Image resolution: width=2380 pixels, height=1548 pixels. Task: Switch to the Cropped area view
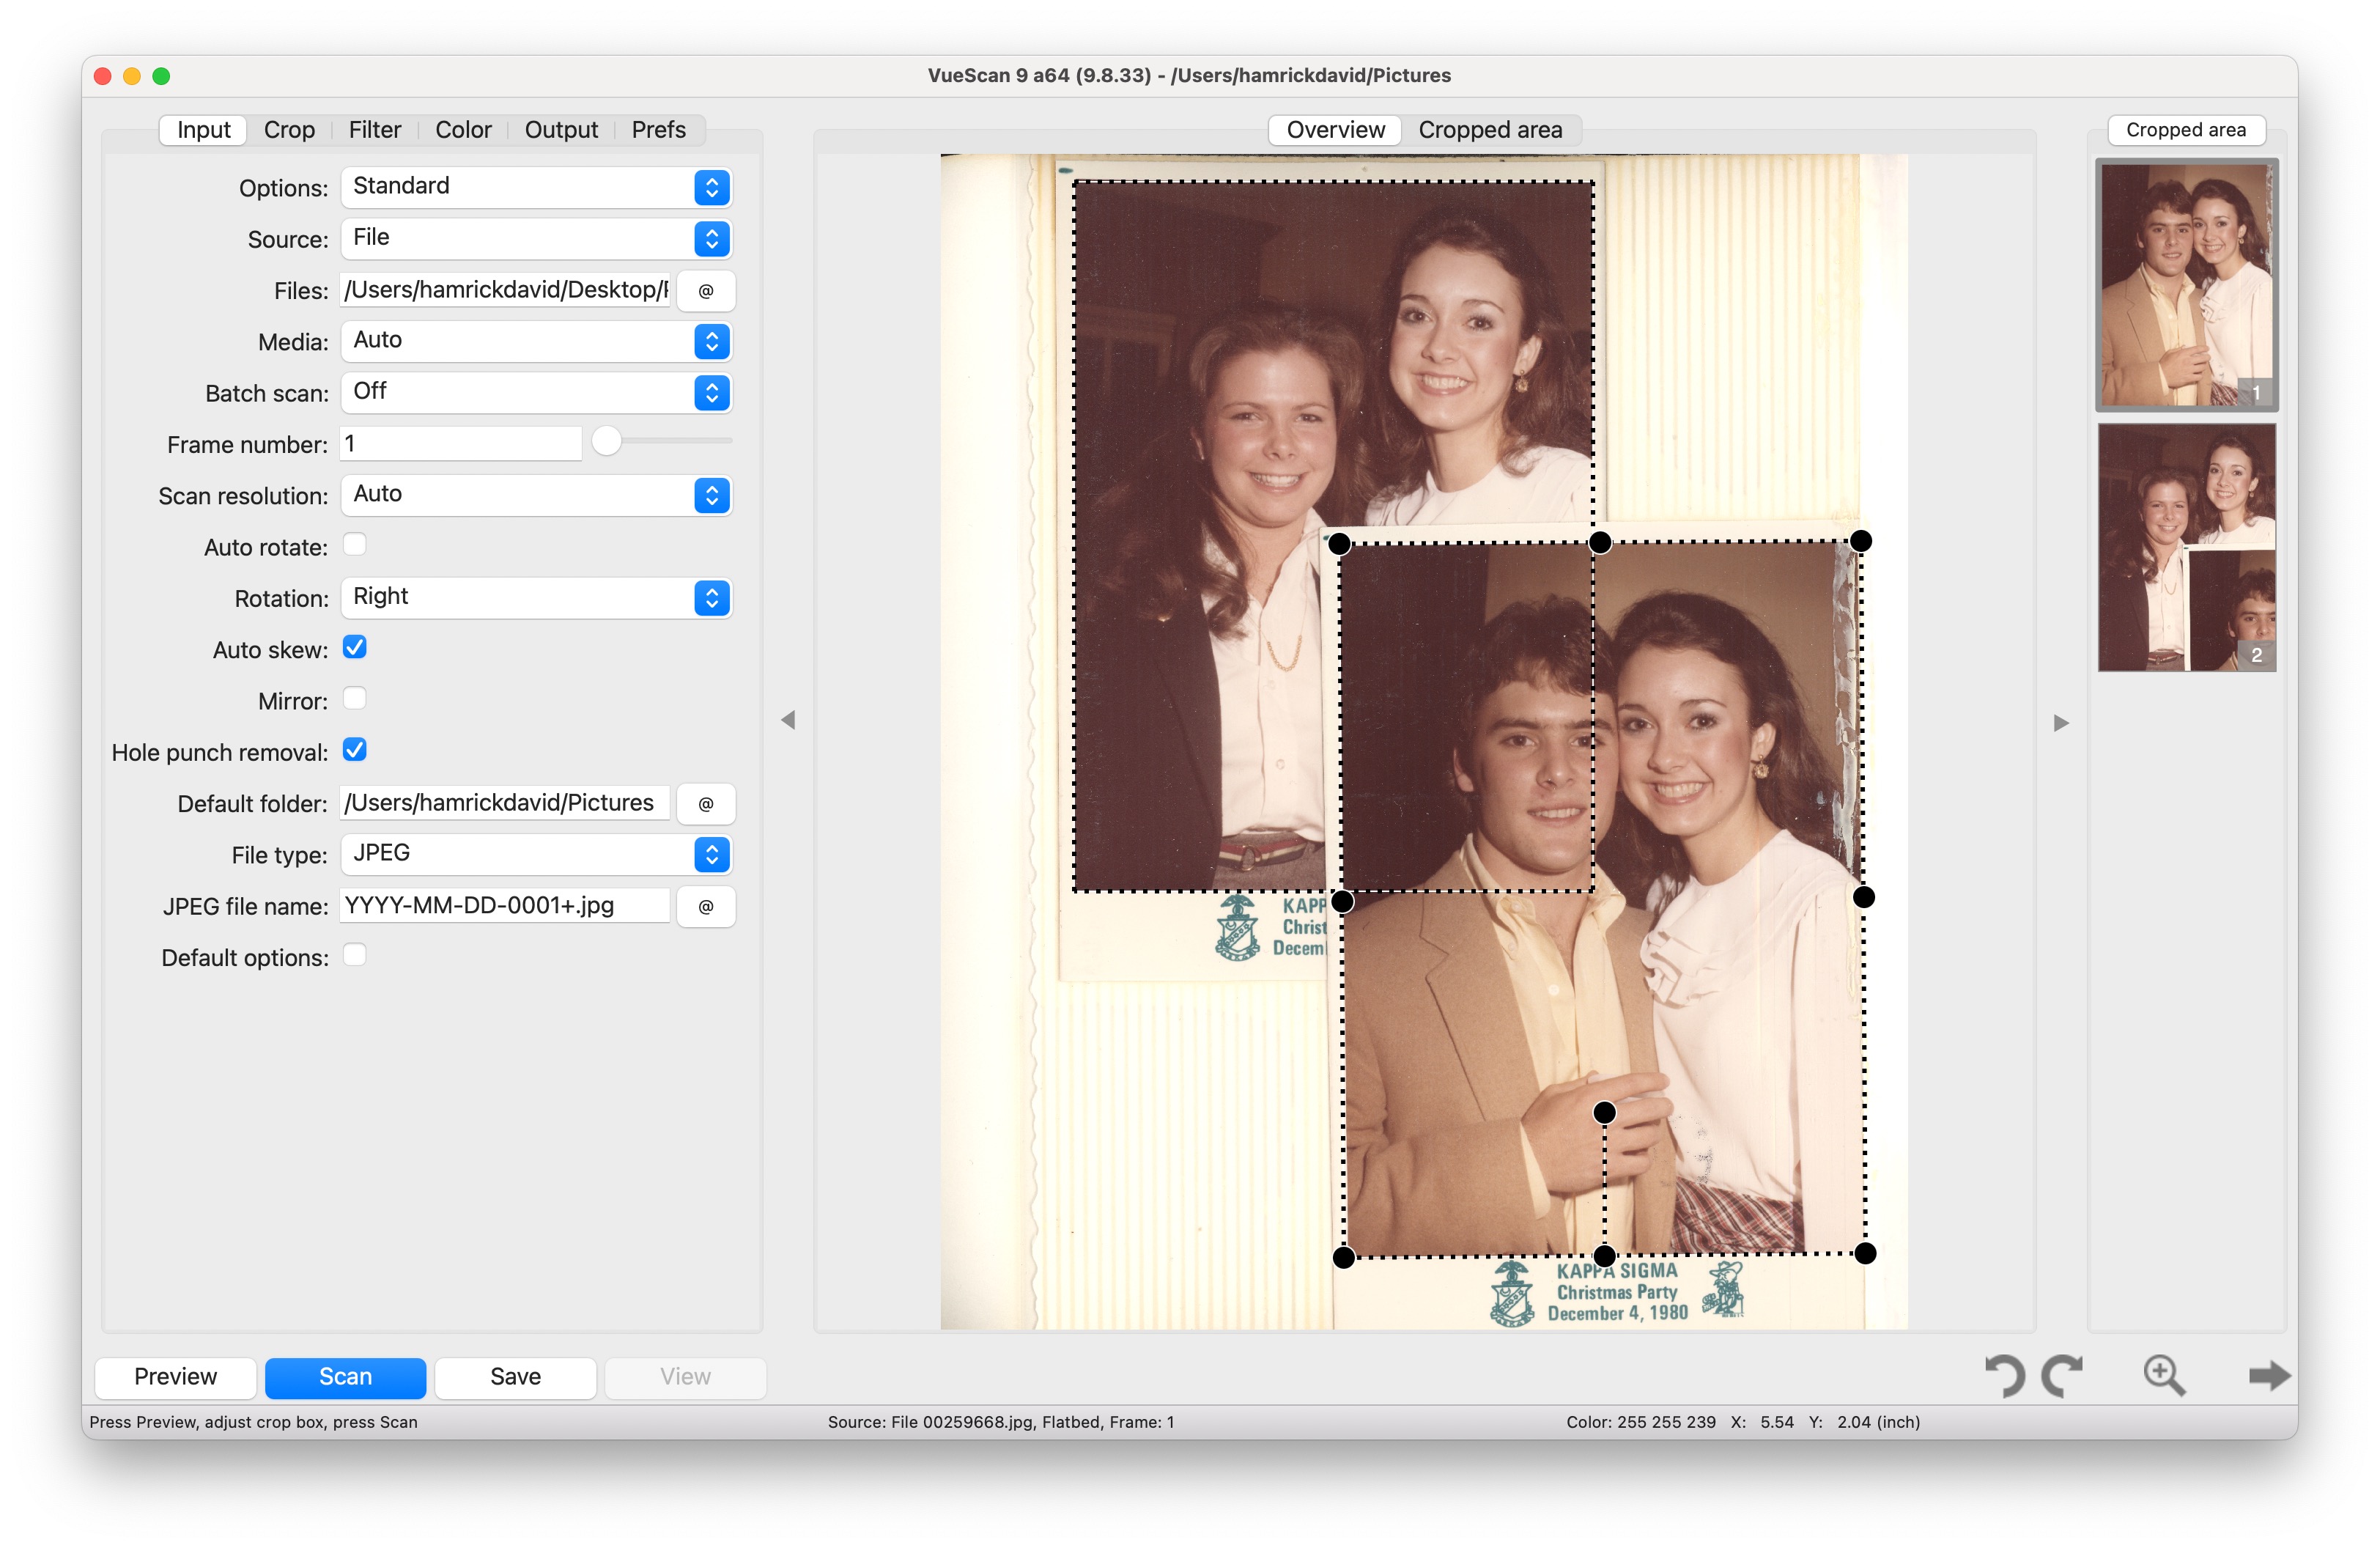click(1491, 130)
